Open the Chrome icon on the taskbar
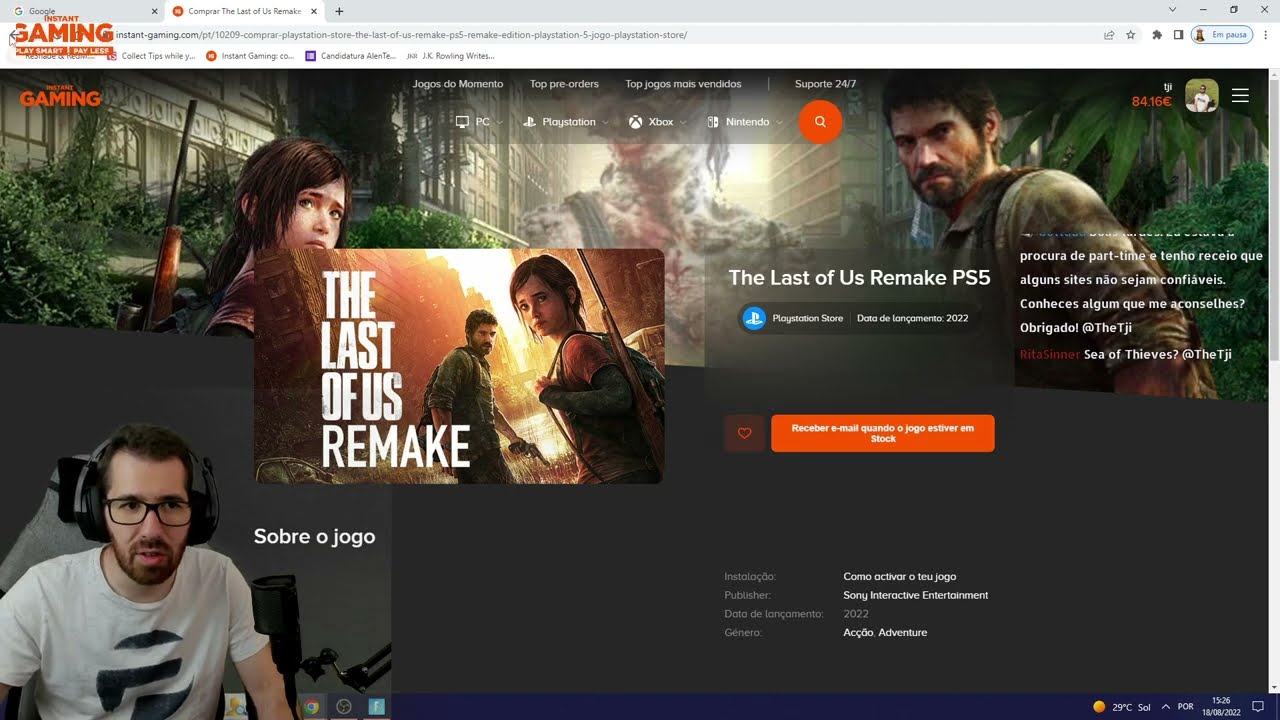 (311, 706)
